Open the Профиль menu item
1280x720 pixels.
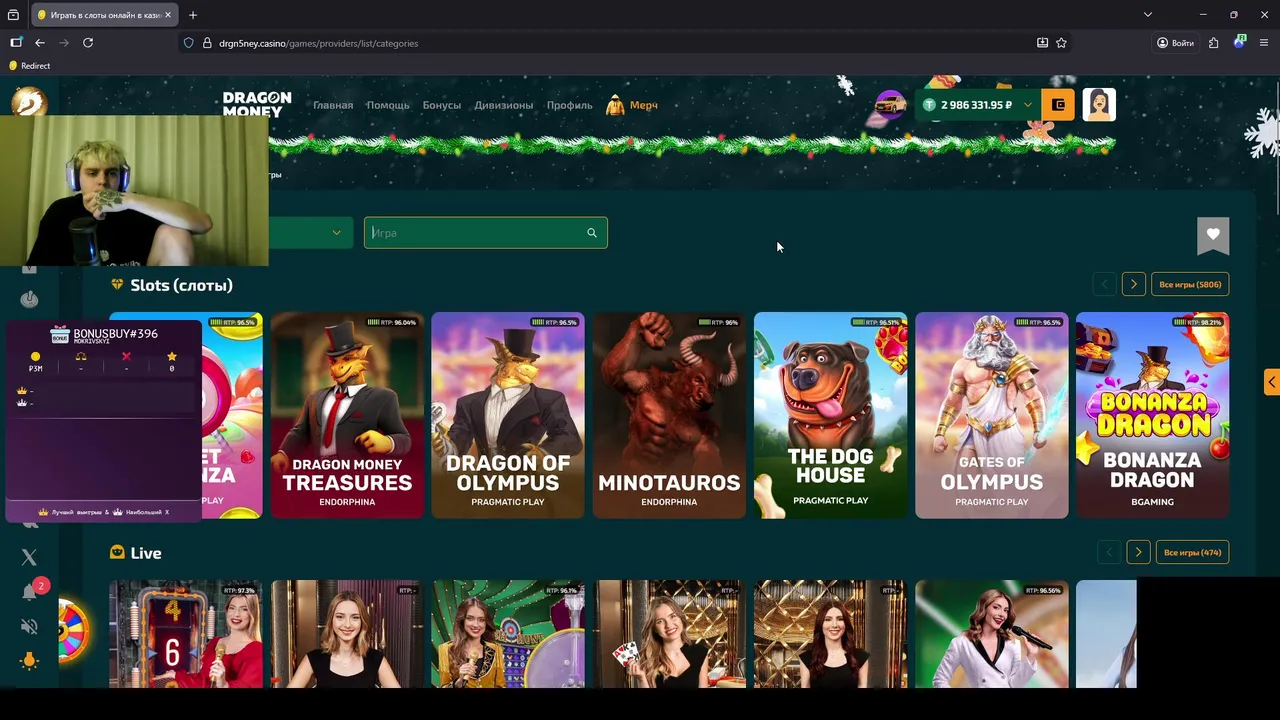570,105
